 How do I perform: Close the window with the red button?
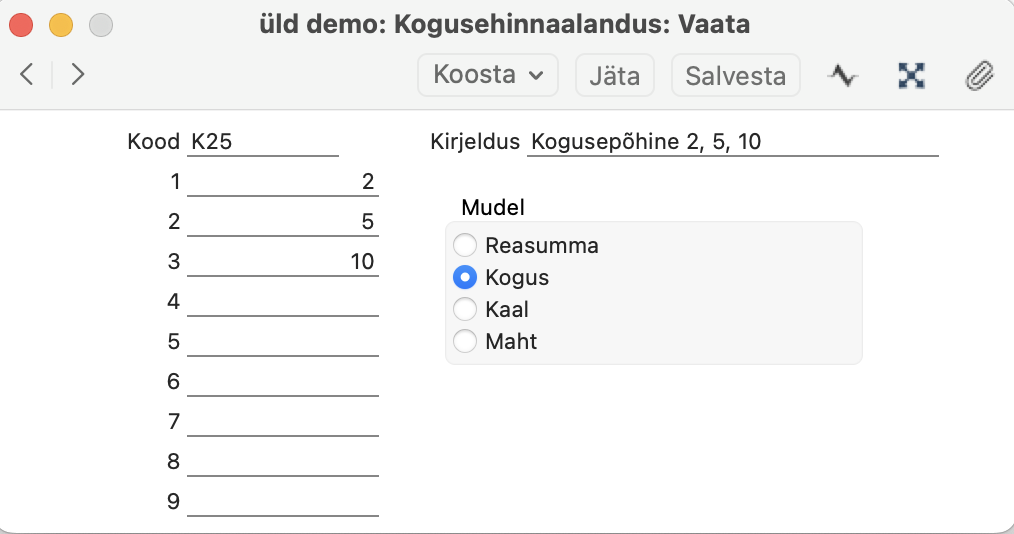(x=21, y=25)
